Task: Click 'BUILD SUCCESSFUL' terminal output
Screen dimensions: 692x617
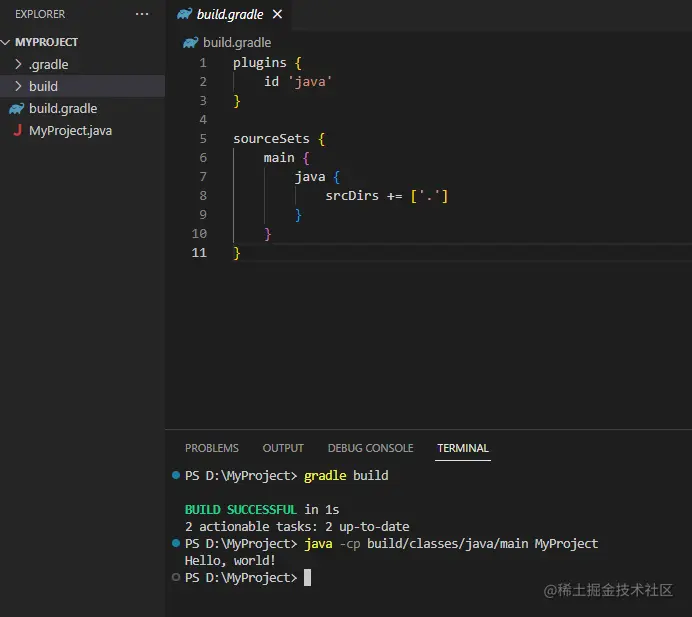Action: tap(241, 509)
